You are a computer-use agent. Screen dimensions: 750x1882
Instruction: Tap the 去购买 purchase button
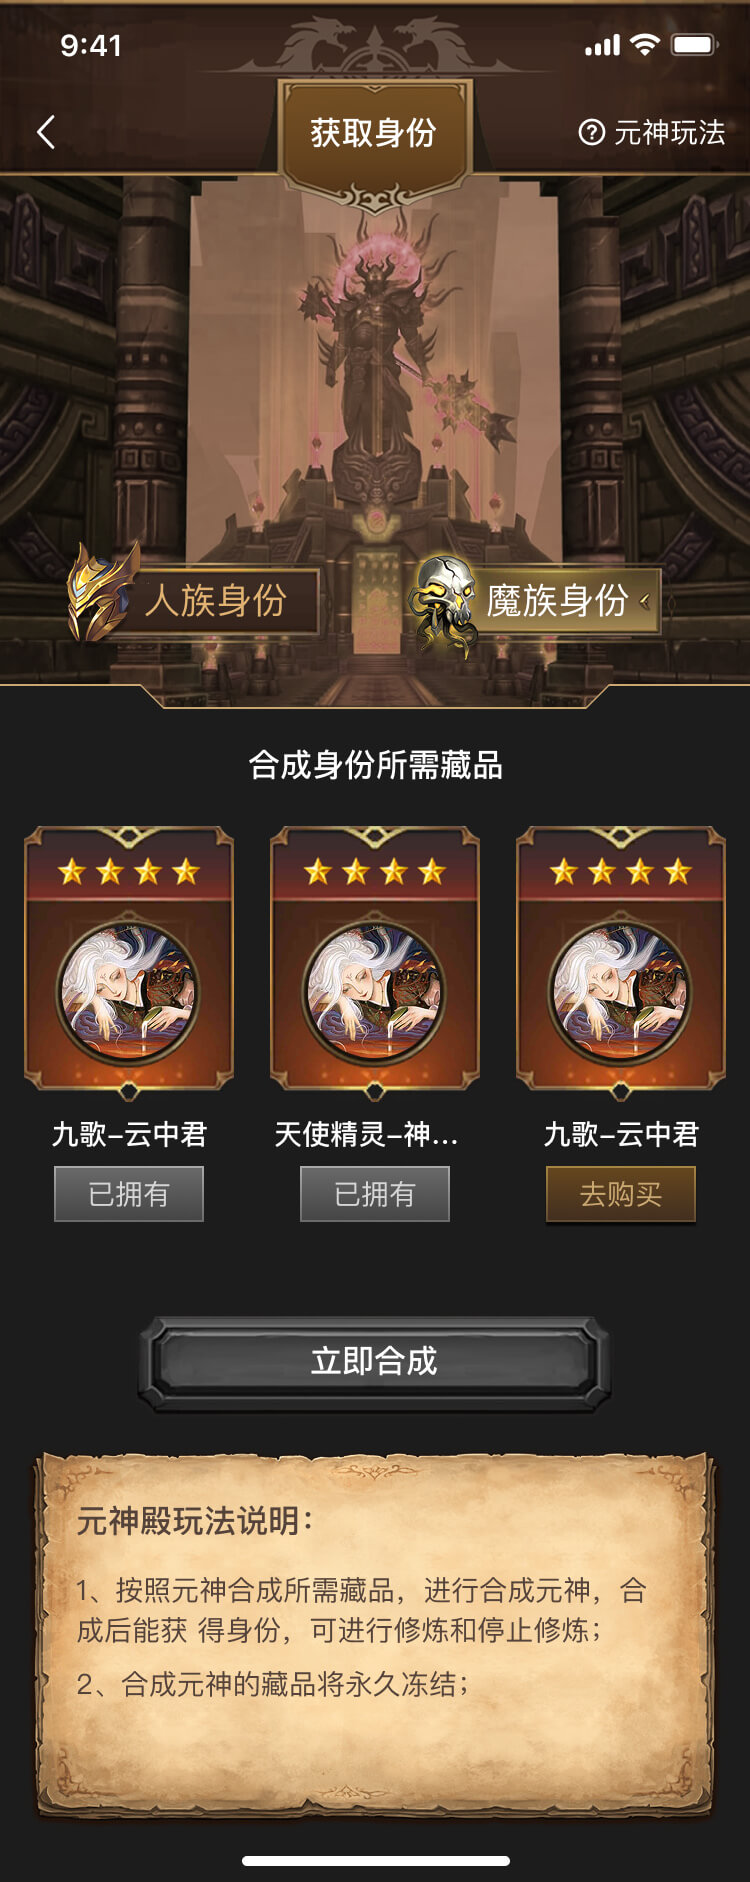(621, 1194)
